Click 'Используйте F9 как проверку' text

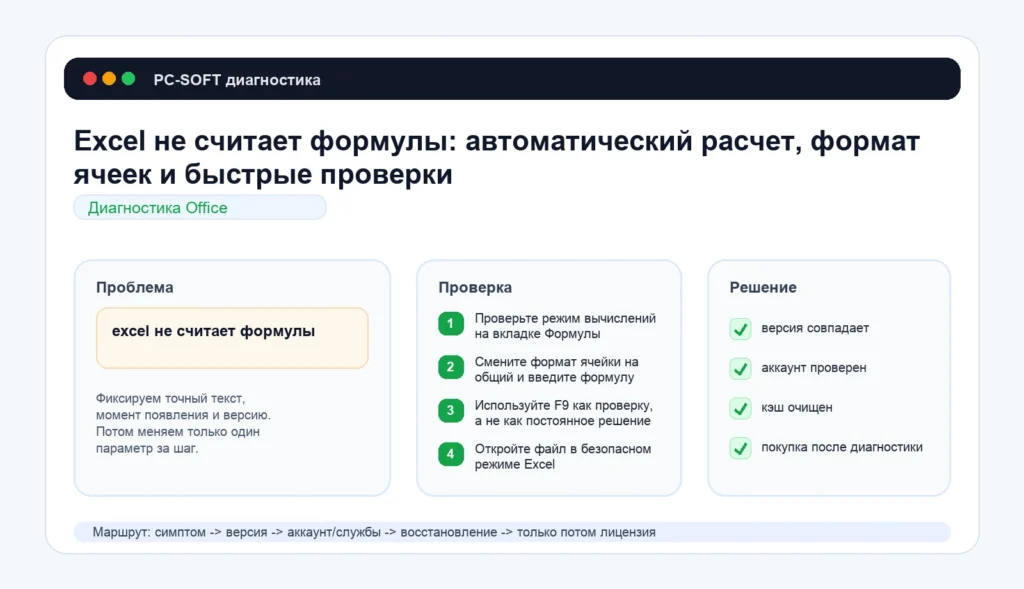point(564,413)
